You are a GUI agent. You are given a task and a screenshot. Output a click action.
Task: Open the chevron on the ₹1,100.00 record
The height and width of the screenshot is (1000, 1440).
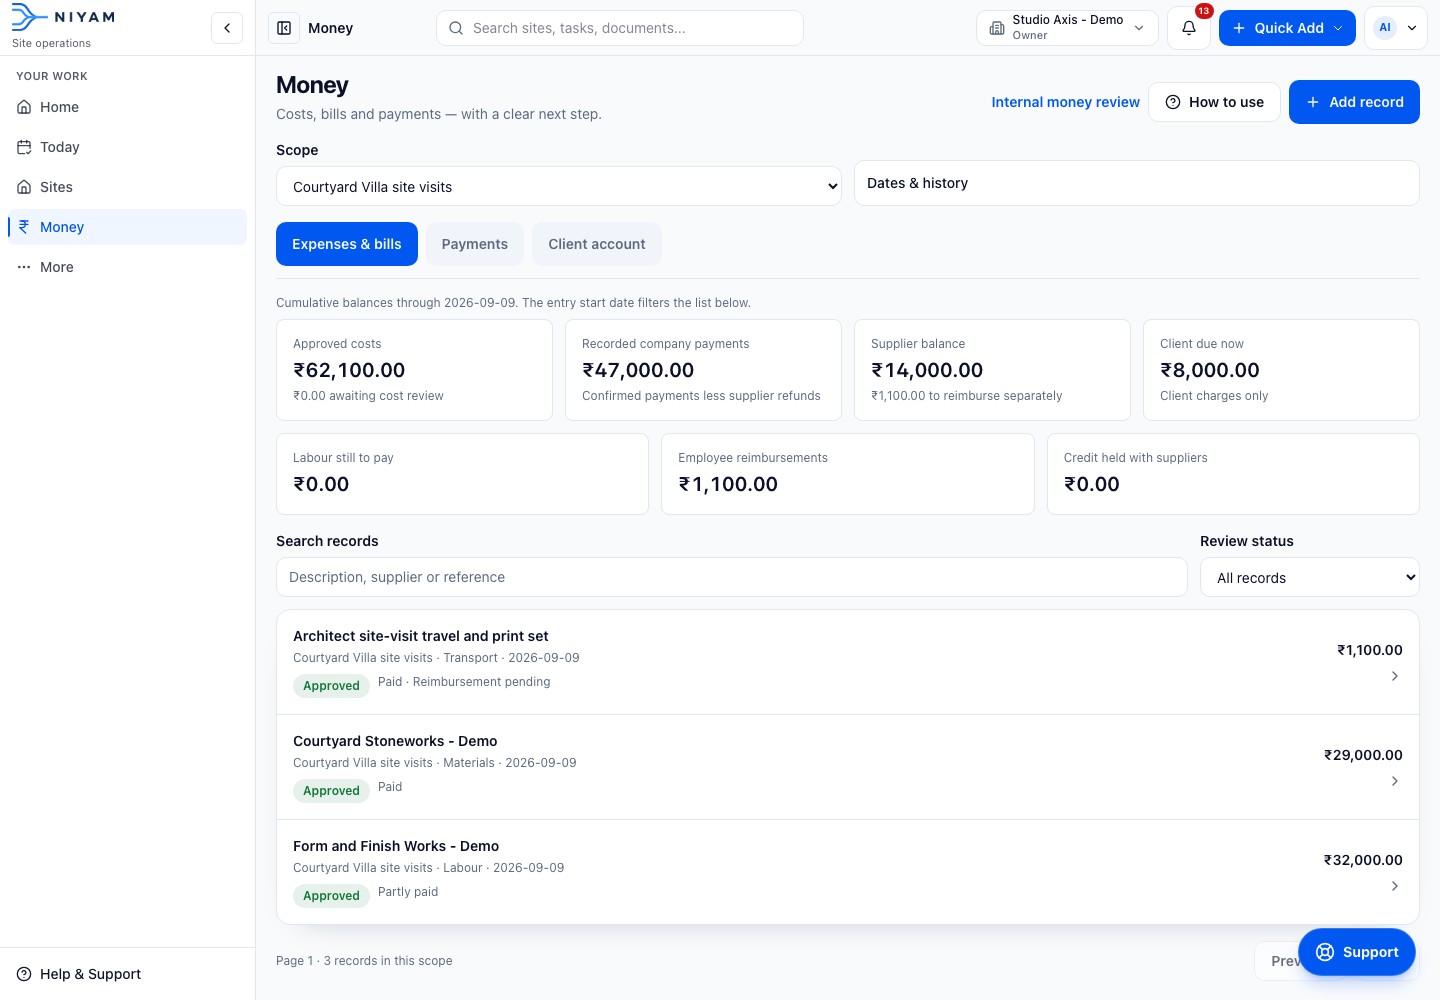[1395, 676]
